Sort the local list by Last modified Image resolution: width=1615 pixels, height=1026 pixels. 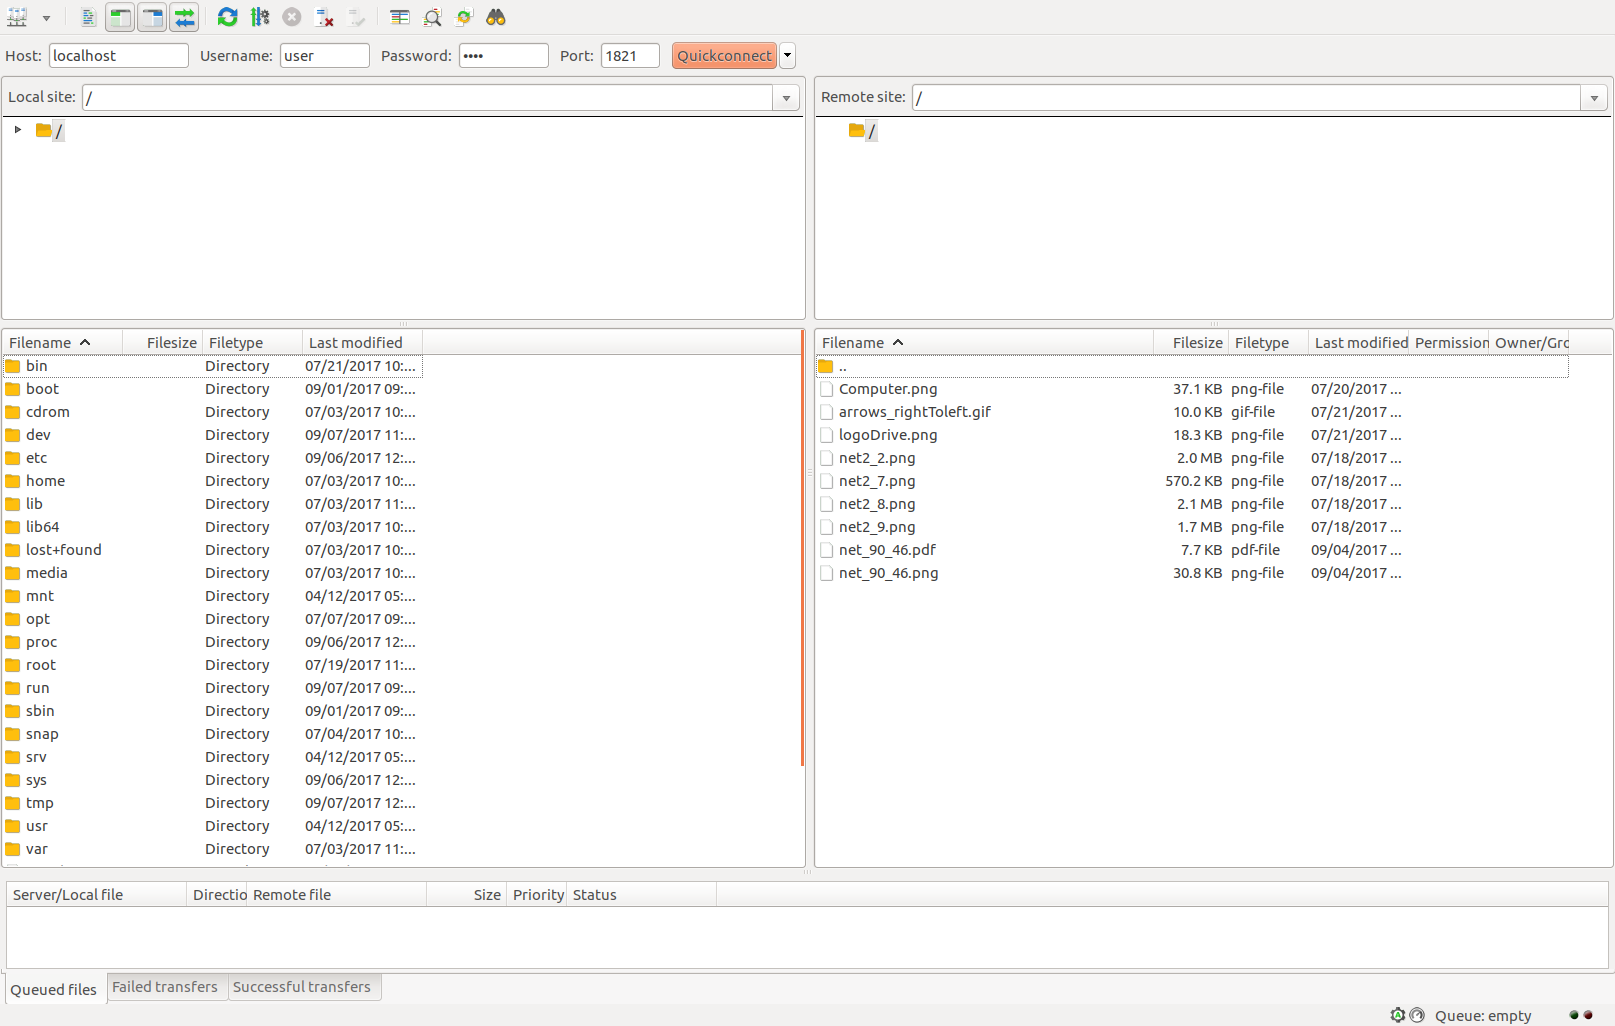(363, 342)
